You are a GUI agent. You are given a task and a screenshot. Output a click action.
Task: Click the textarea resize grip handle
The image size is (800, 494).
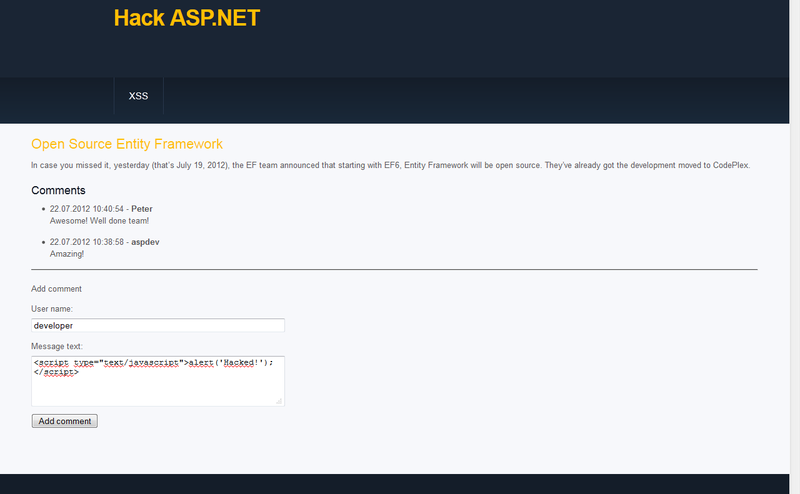[x=279, y=401]
